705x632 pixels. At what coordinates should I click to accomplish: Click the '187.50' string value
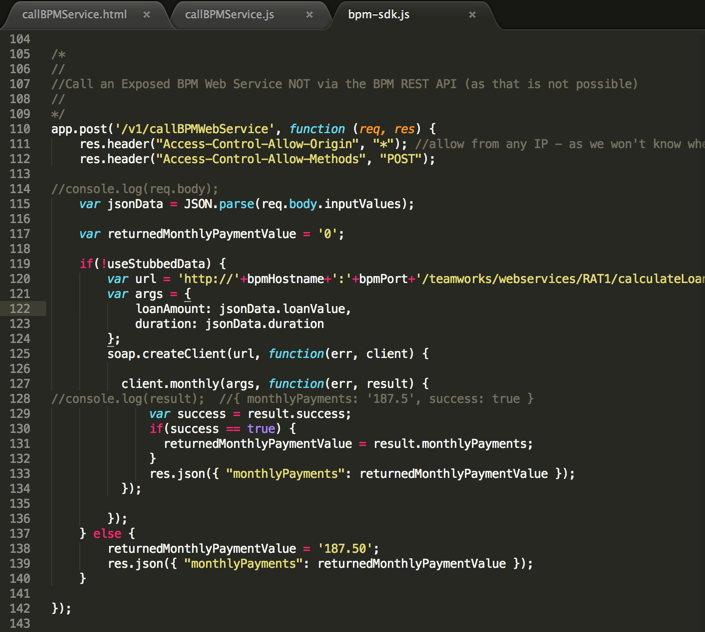tap(345, 548)
